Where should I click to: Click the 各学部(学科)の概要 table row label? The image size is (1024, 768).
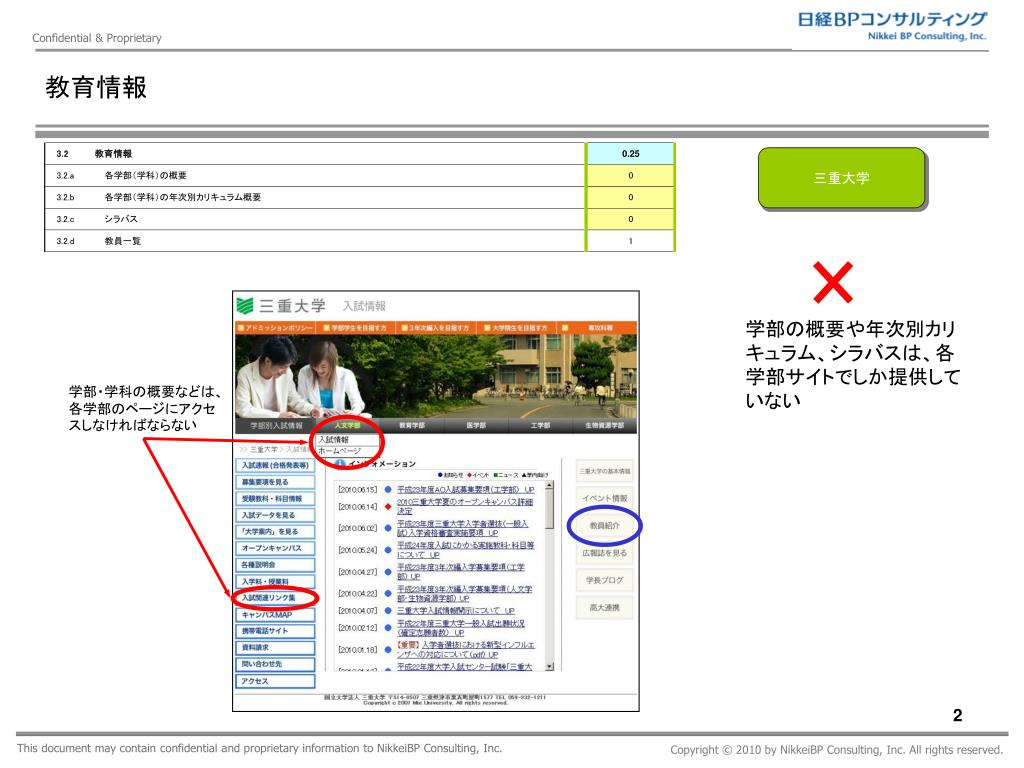click(x=145, y=175)
